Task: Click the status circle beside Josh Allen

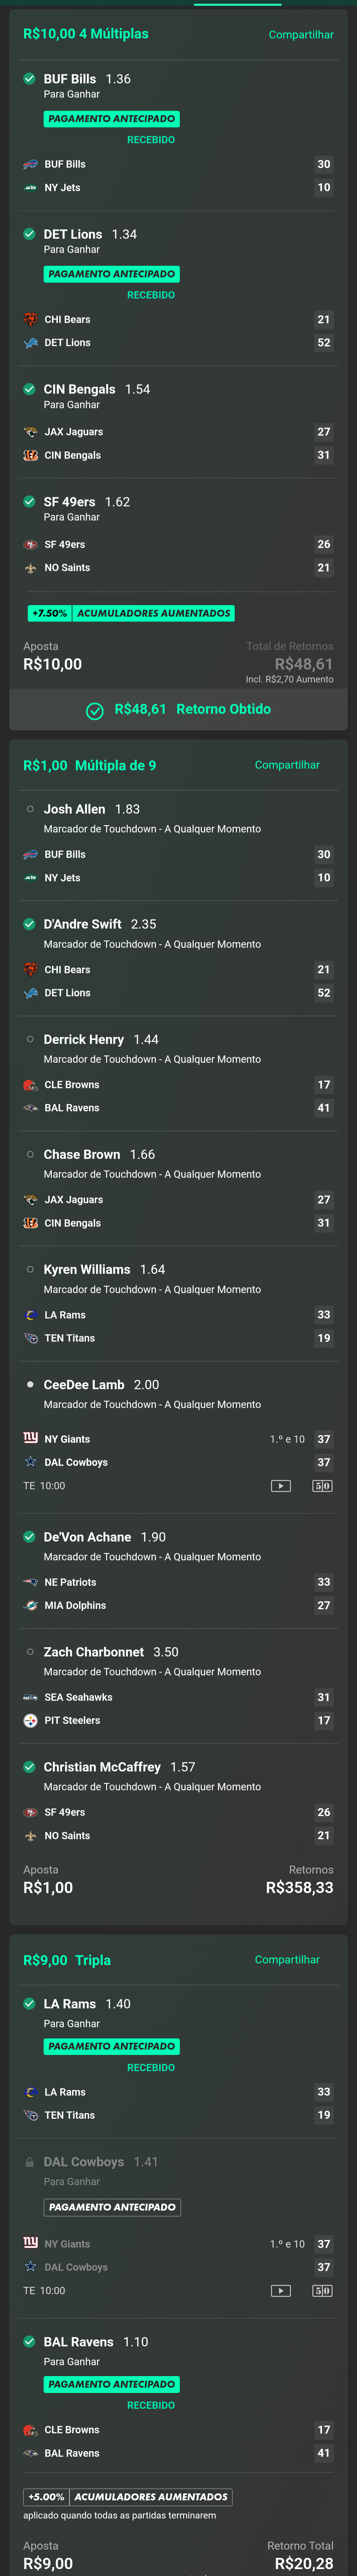Action: point(30,809)
